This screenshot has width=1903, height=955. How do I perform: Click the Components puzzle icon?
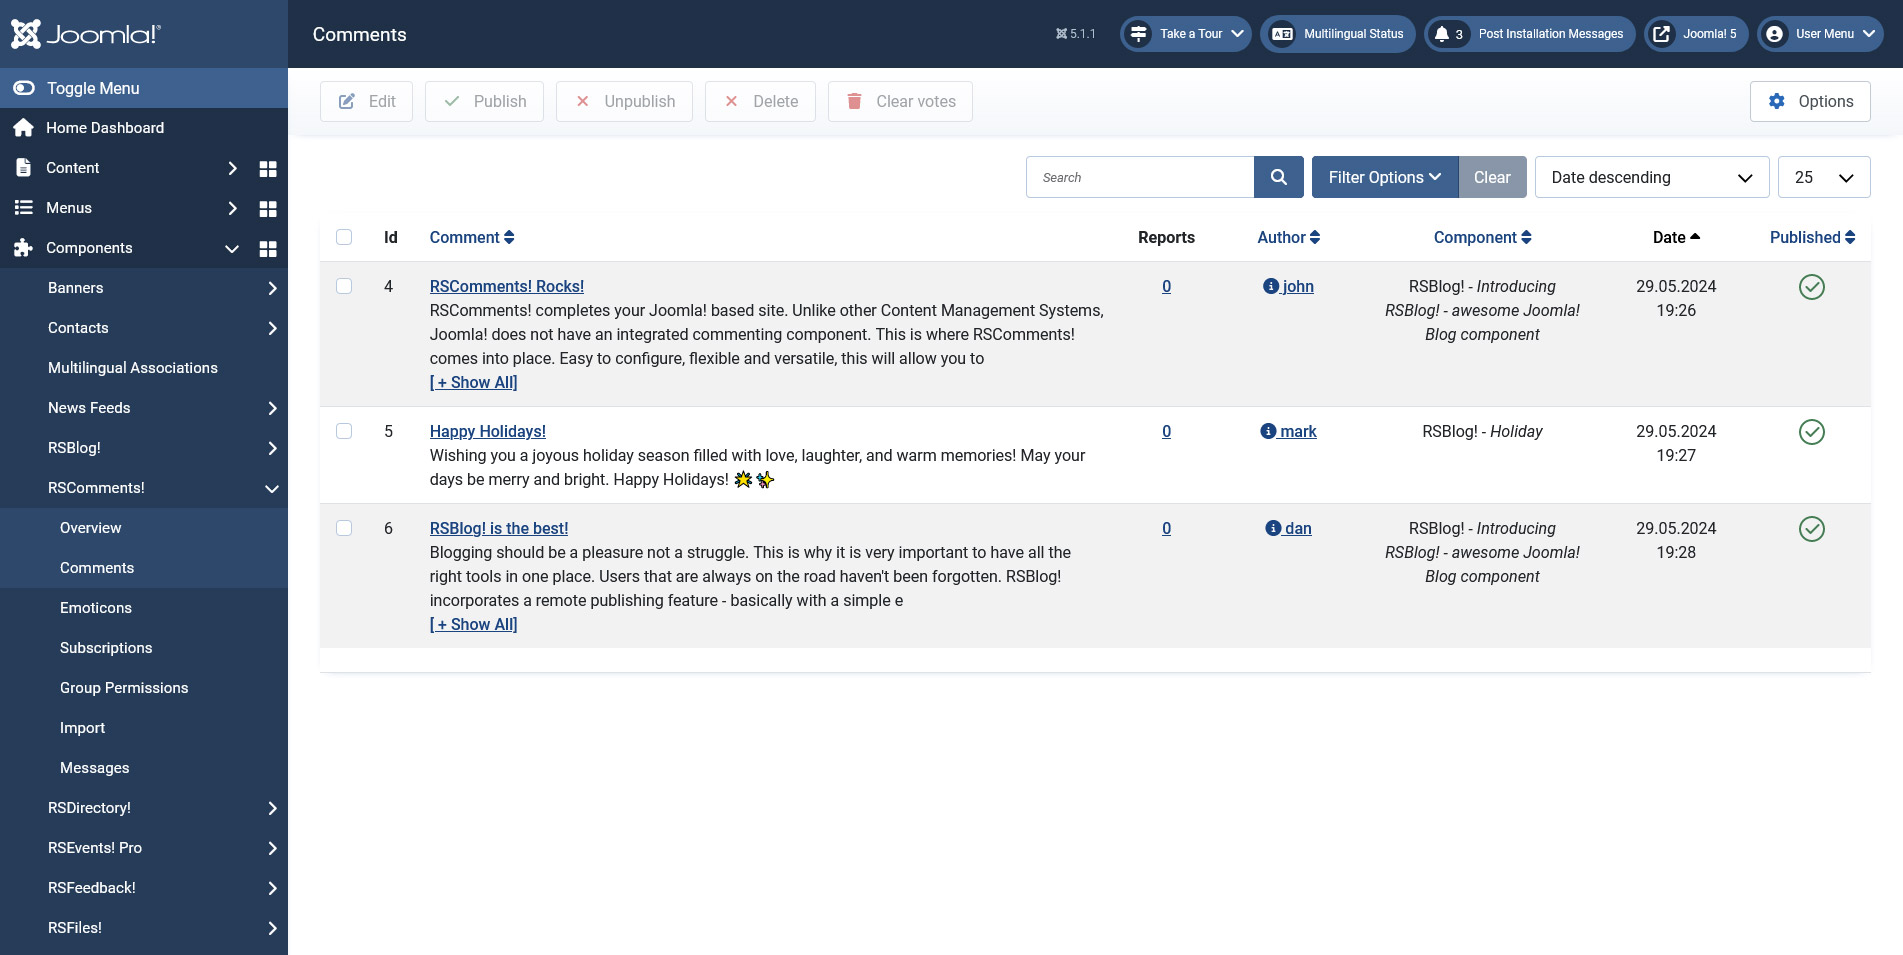pyautogui.click(x=23, y=248)
